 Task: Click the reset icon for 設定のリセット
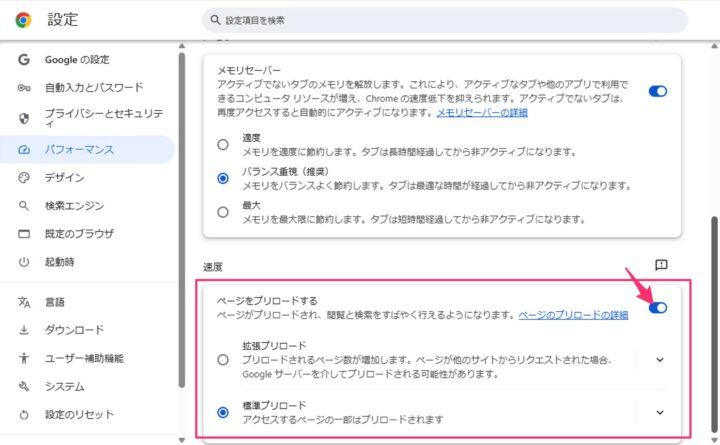[24, 415]
